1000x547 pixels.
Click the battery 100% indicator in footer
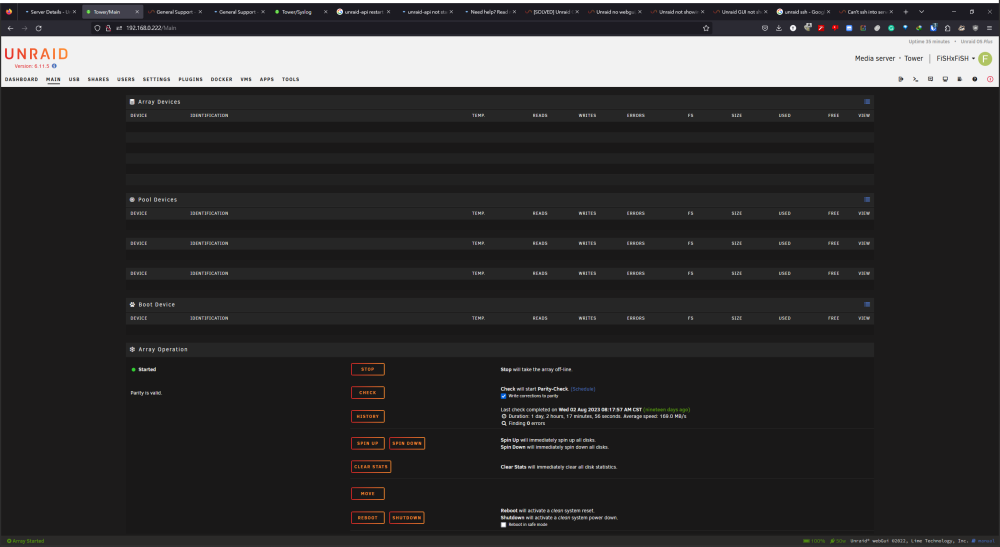[x=814, y=541]
